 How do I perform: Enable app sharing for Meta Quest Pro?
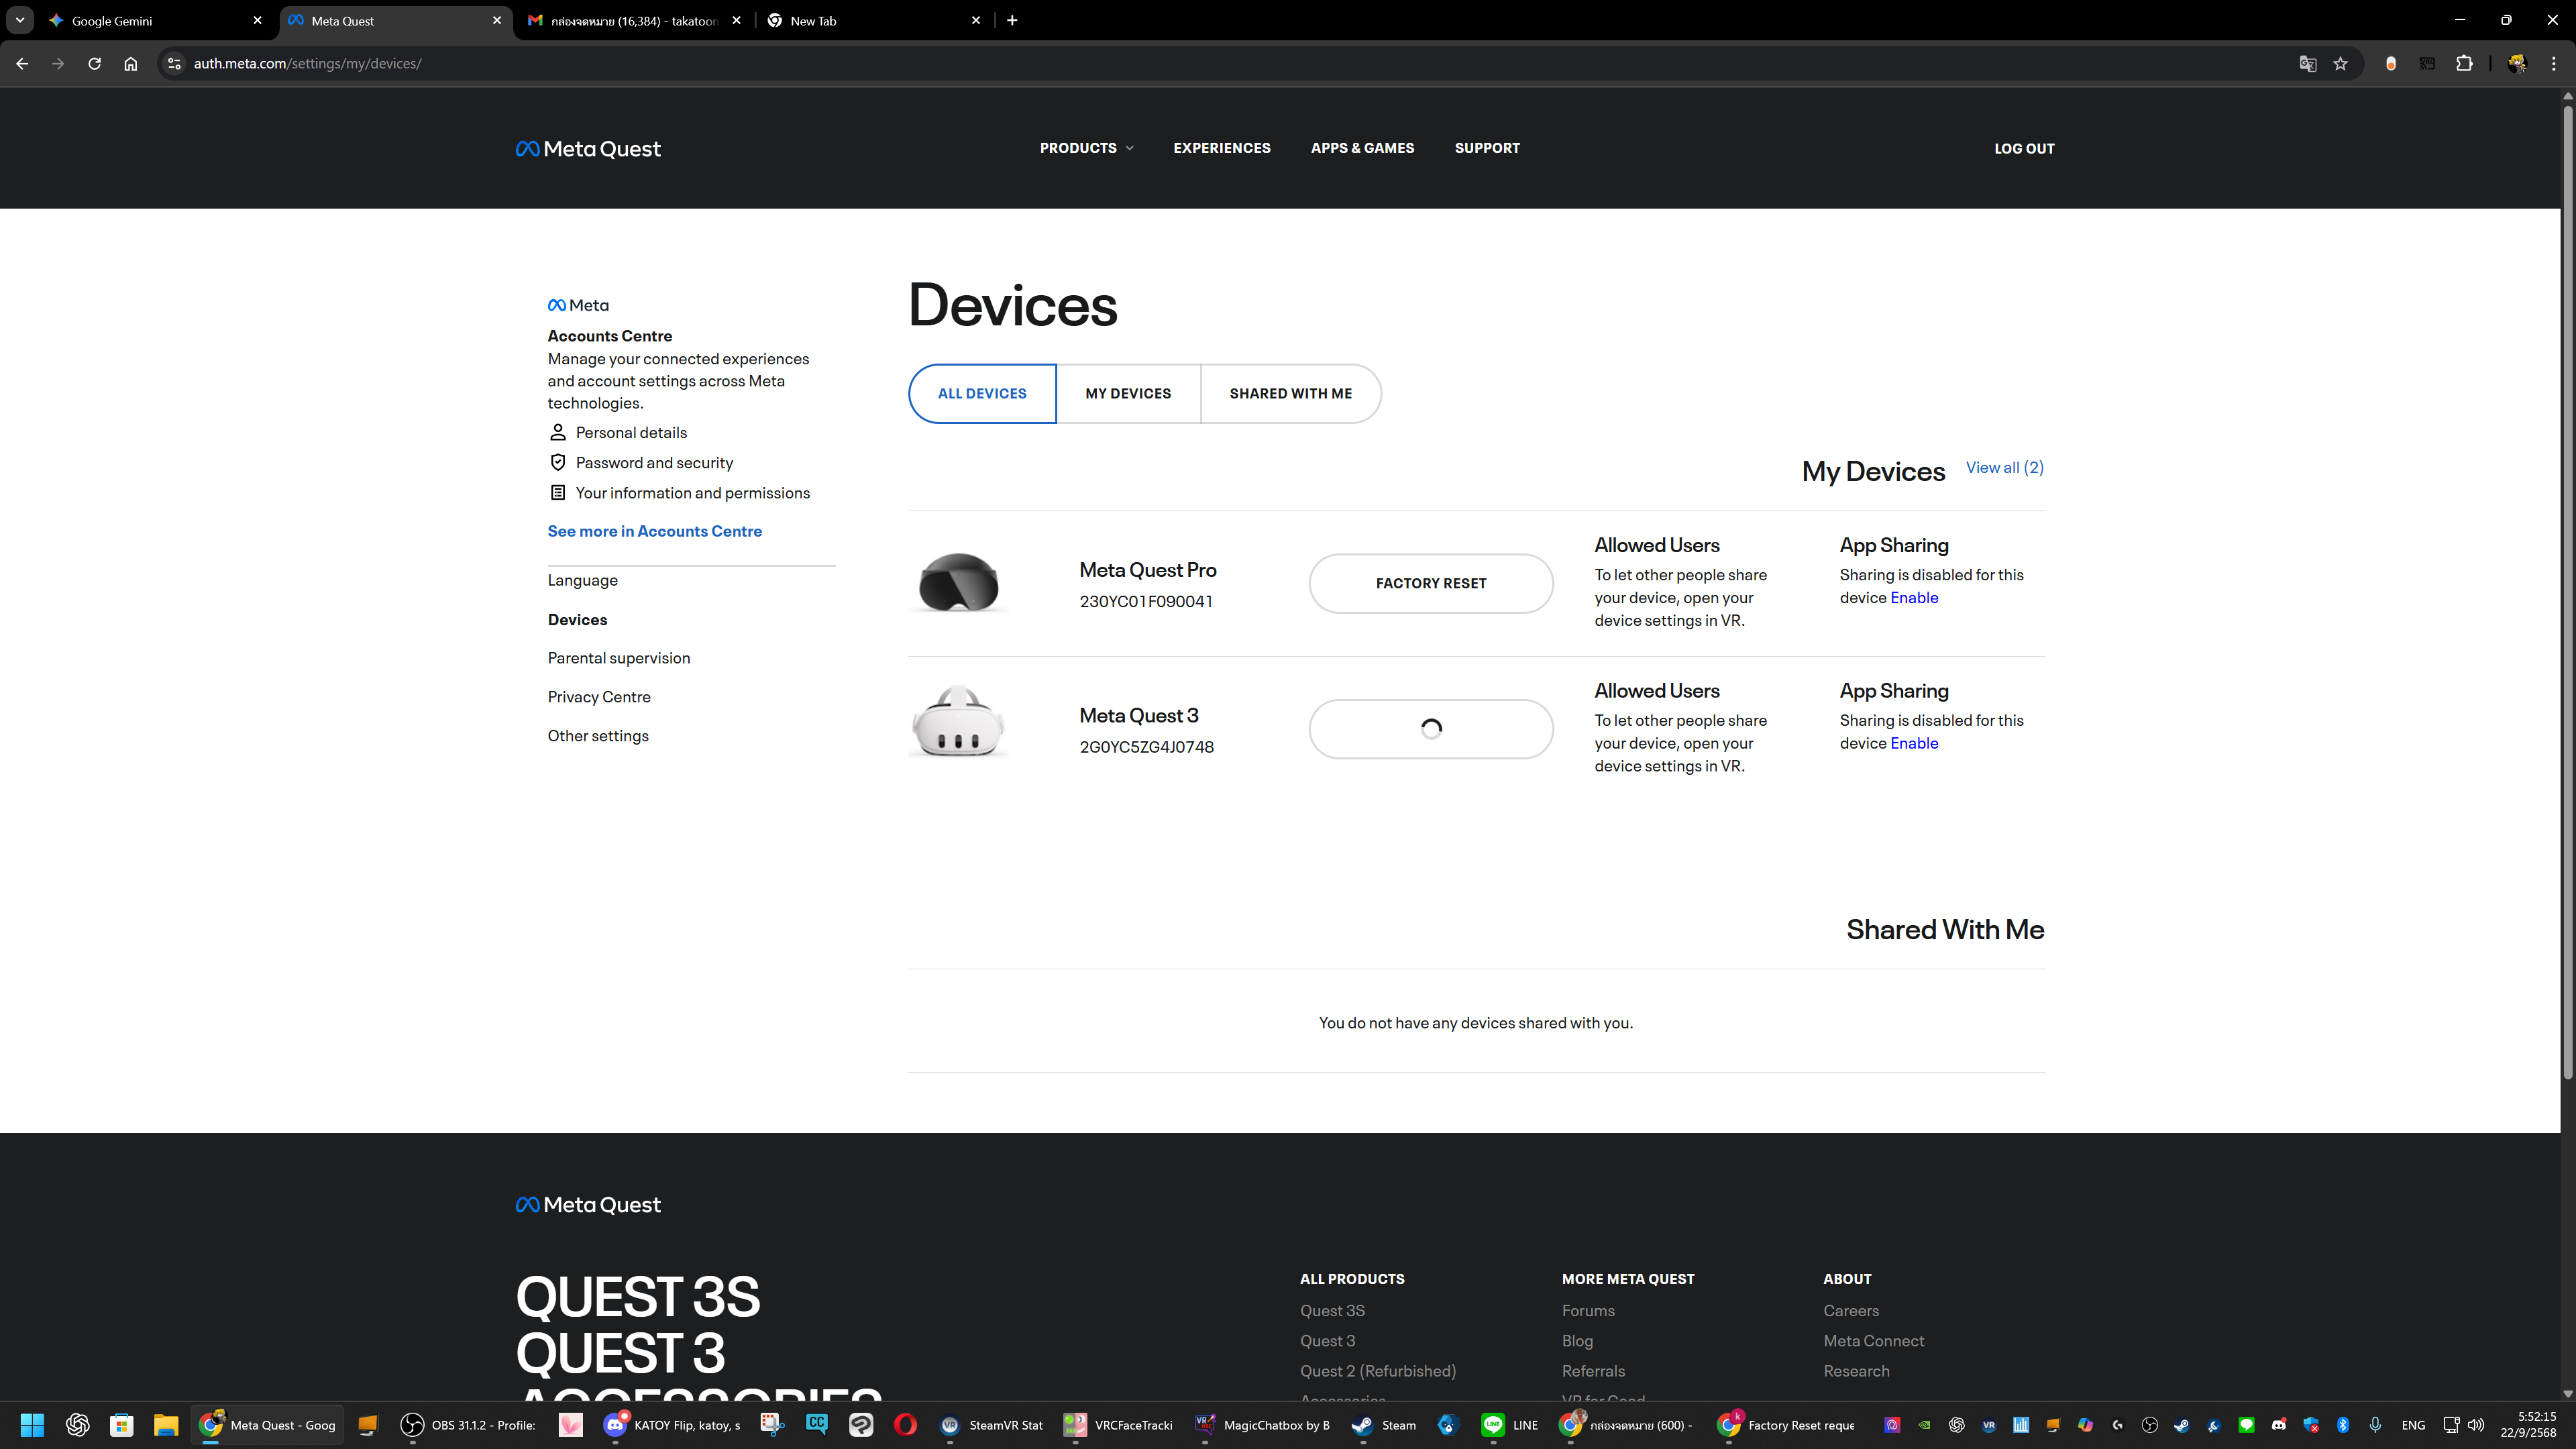[1913, 597]
